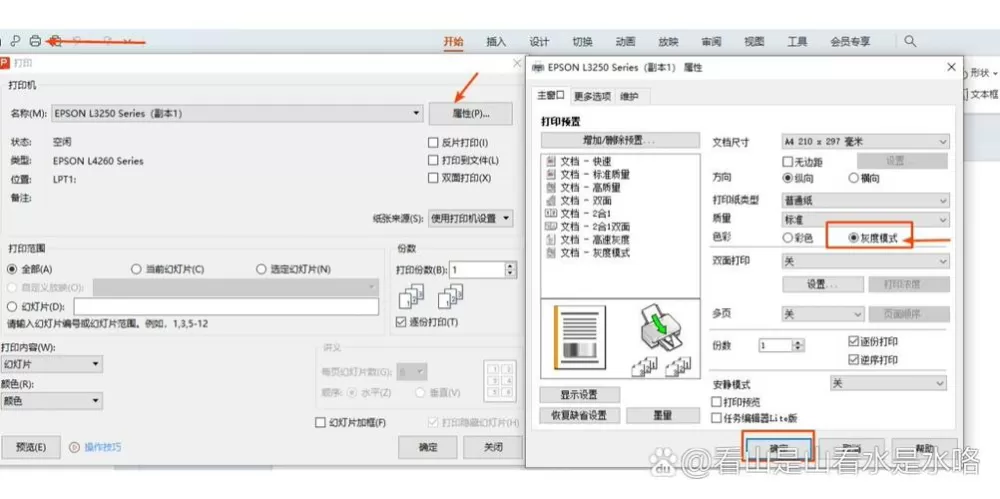Open 质量 标准 dropdown
1000x499 pixels.
[865, 219]
